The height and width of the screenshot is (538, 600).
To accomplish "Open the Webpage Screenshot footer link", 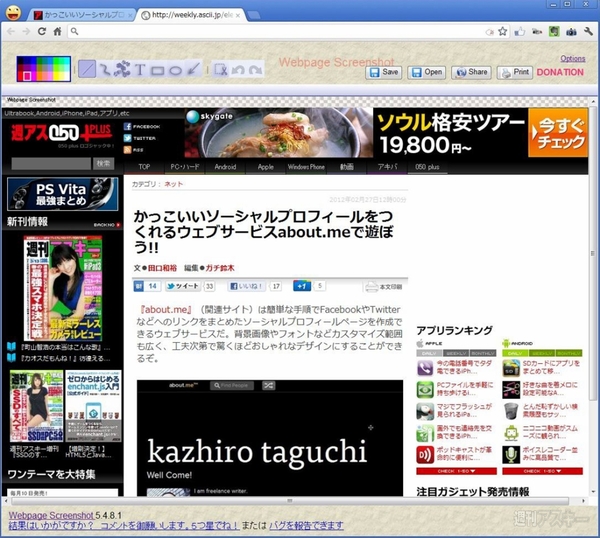I will tap(51, 515).
